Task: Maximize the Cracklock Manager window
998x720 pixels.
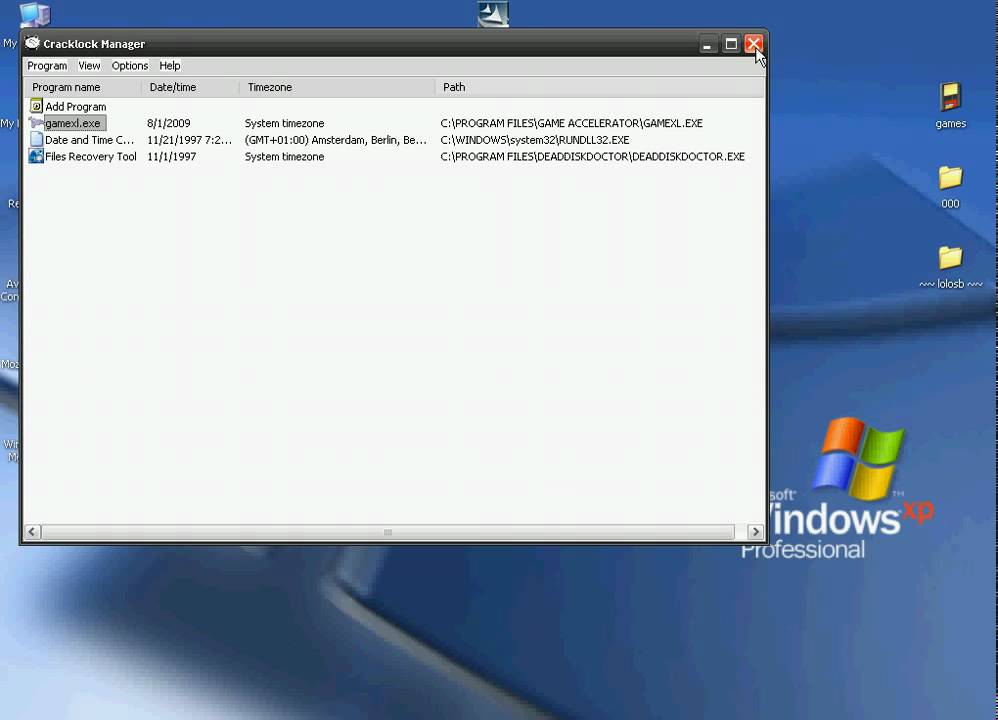Action: click(x=731, y=44)
